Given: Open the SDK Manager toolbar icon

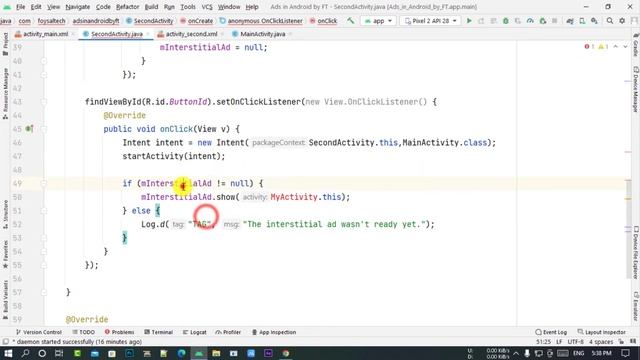Looking at the screenshot, I should tap(594, 20).
